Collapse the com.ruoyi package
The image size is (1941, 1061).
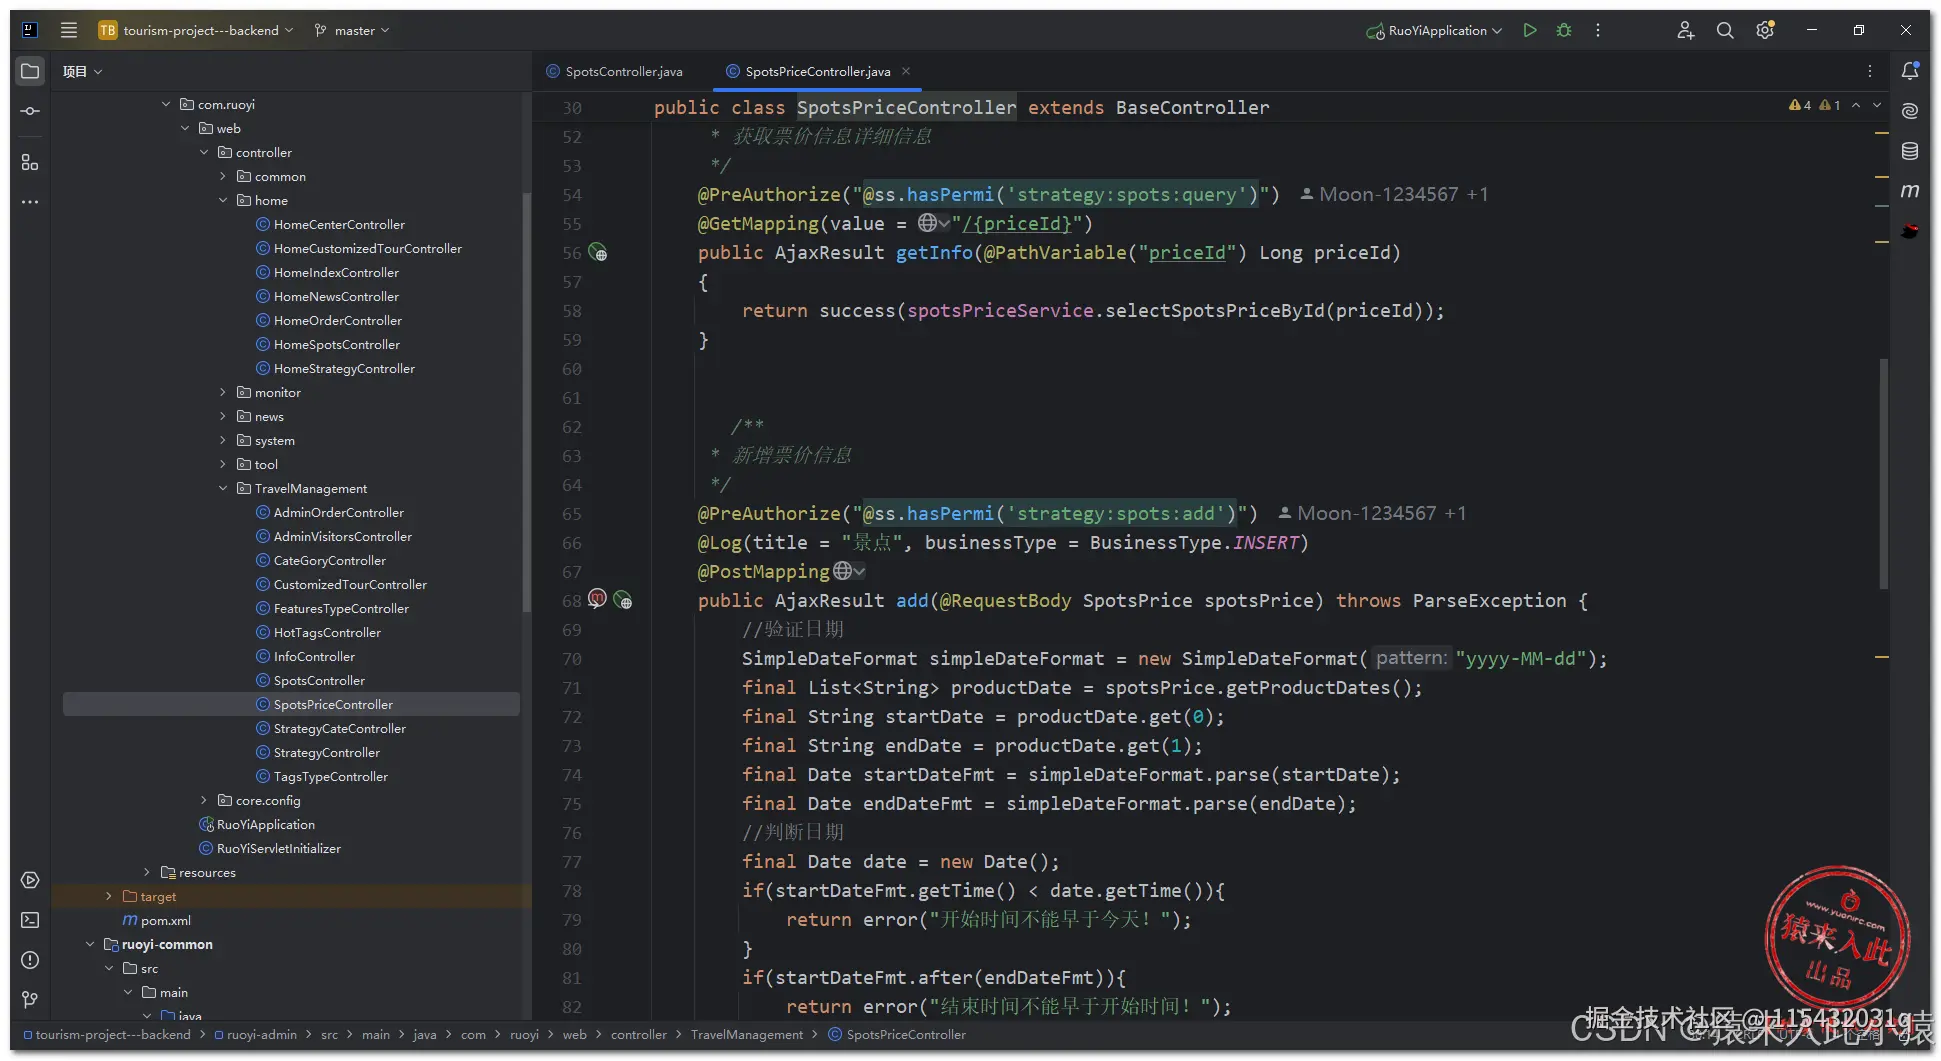(x=166, y=104)
